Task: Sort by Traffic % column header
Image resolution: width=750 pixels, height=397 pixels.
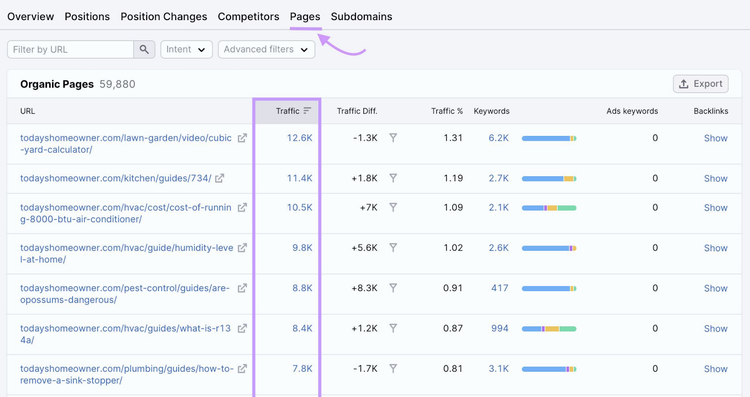Action: [x=447, y=111]
